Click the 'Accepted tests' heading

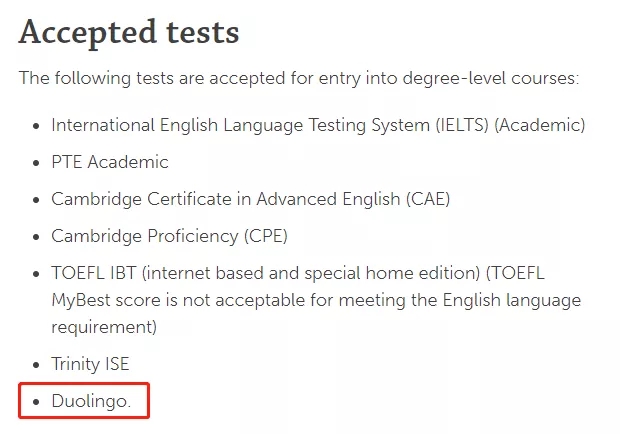[x=129, y=33]
